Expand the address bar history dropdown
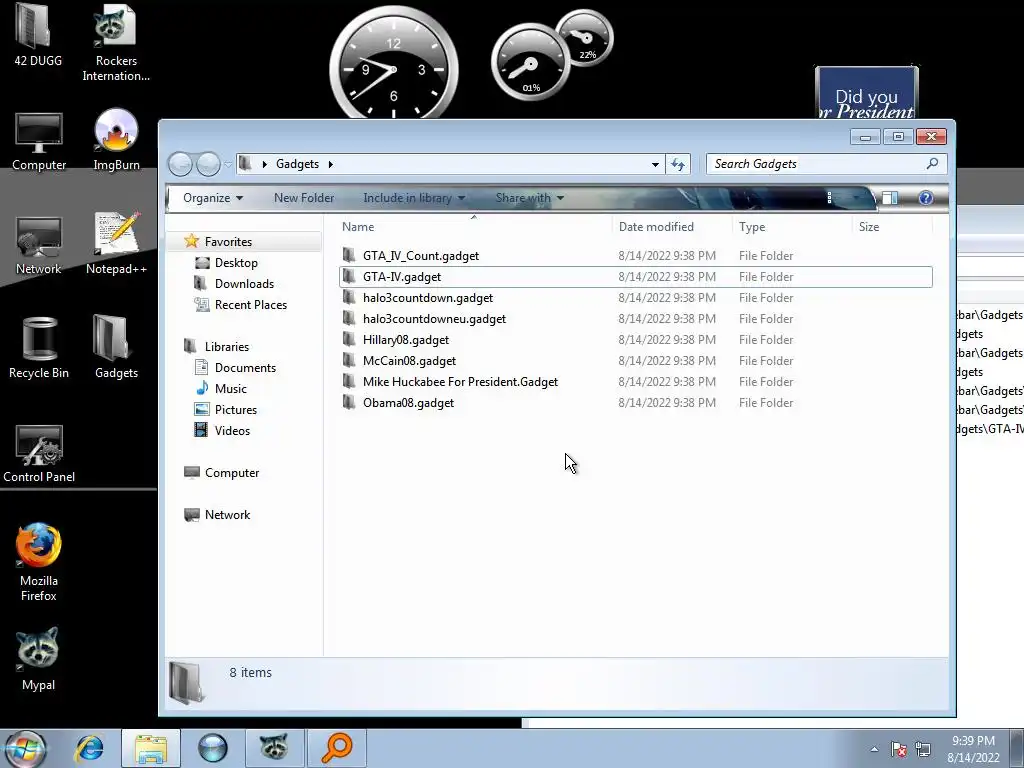This screenshot has width=1024, height=768. coord(655,165)
